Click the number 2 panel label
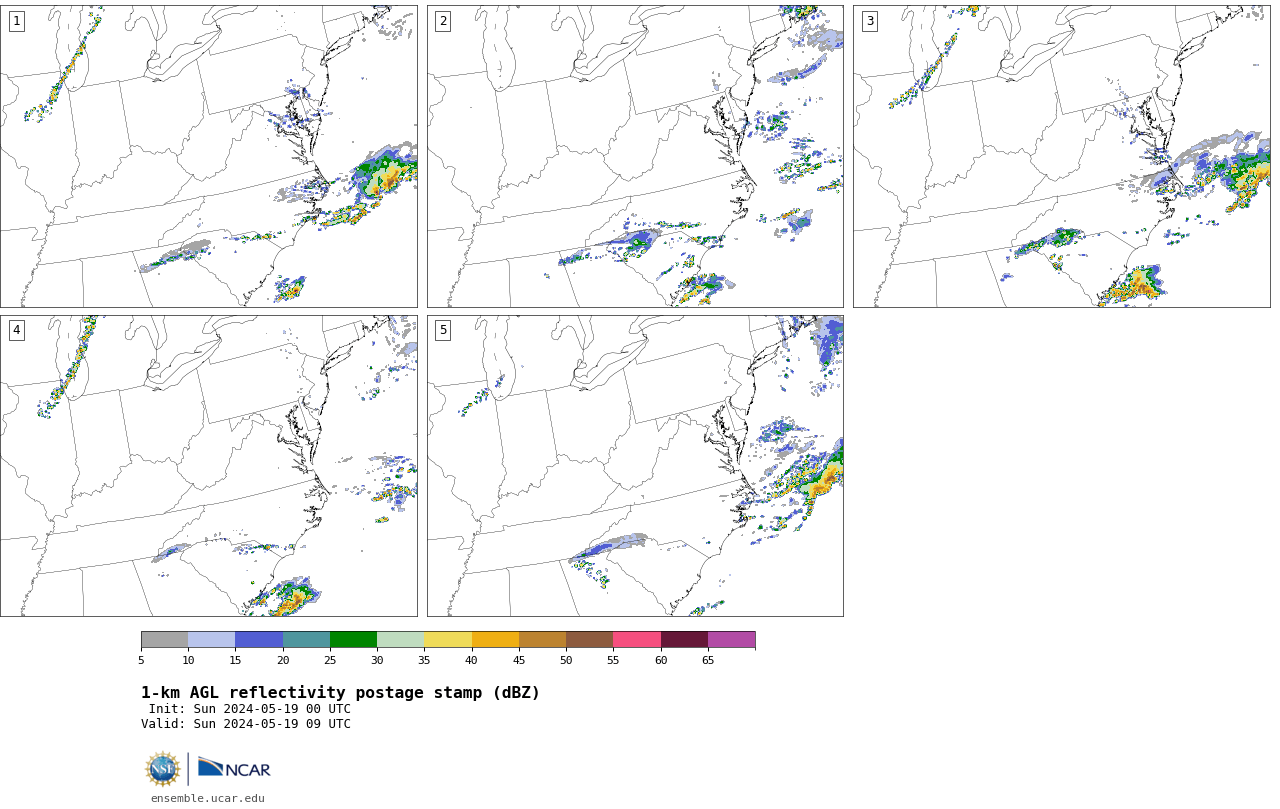Screen dimensions: 1280x809 pos(443,21)
